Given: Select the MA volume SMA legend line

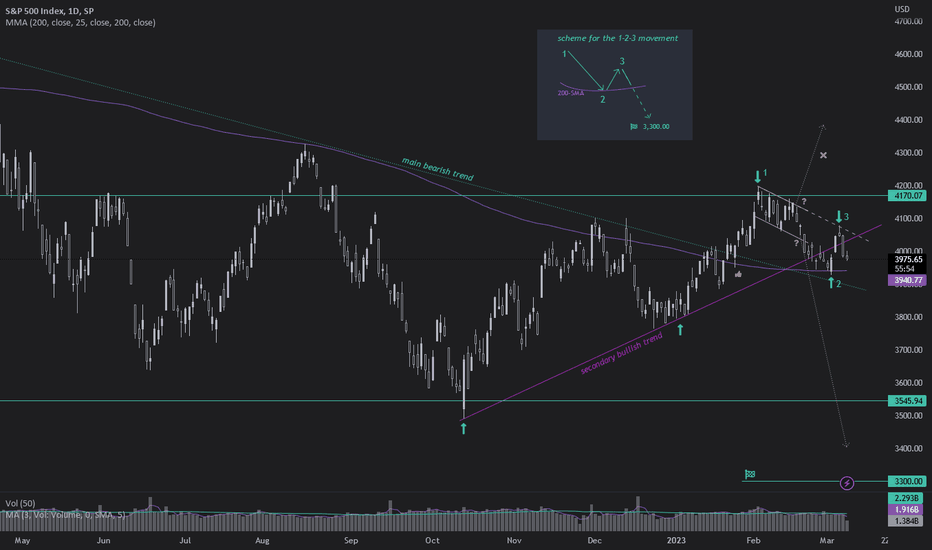Looking at the screenshot, I should pyautogui.click(x=65, y=514).
